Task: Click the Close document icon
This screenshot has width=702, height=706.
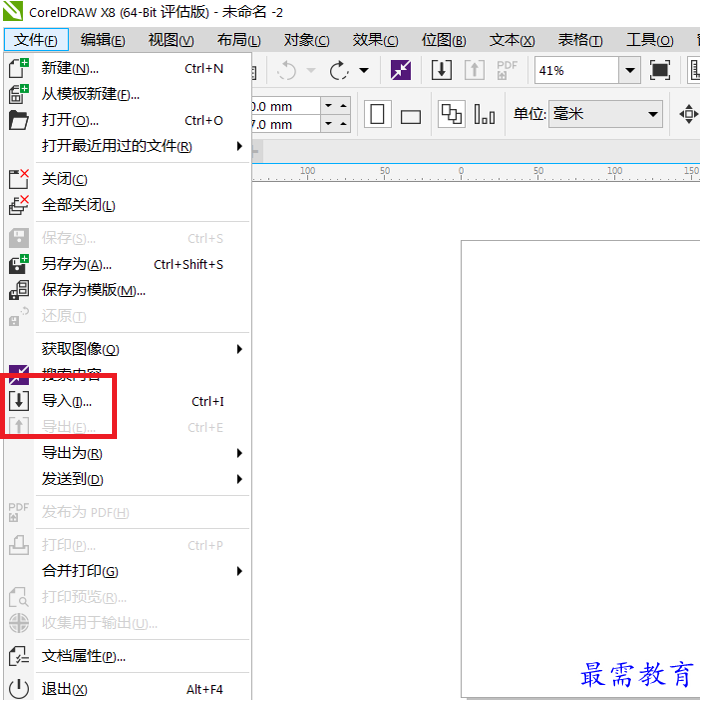Action: (x=18, y=179)
